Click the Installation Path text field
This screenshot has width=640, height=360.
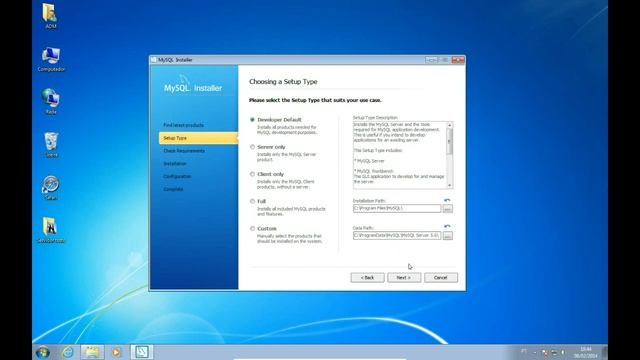point(397,209)
